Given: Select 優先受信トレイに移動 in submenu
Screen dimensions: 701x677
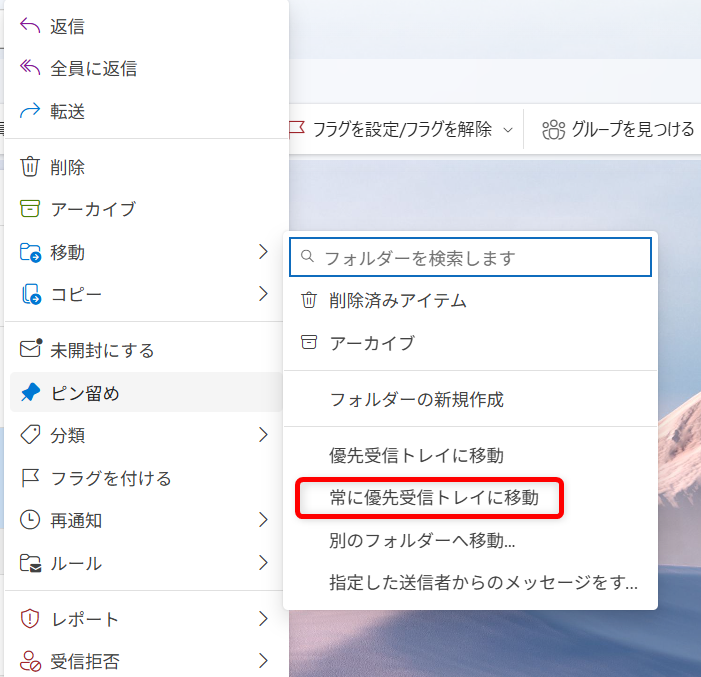Looking at the screenshot, I should click(416, 455).
